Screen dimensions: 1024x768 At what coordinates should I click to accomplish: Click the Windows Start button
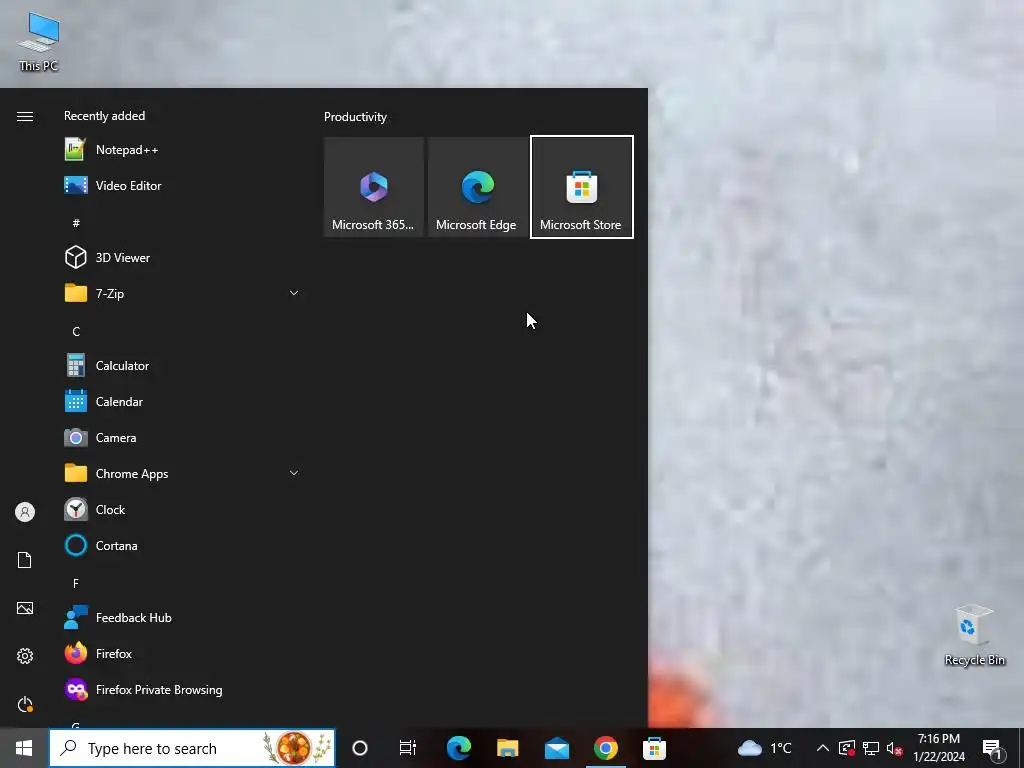[24, 748]
